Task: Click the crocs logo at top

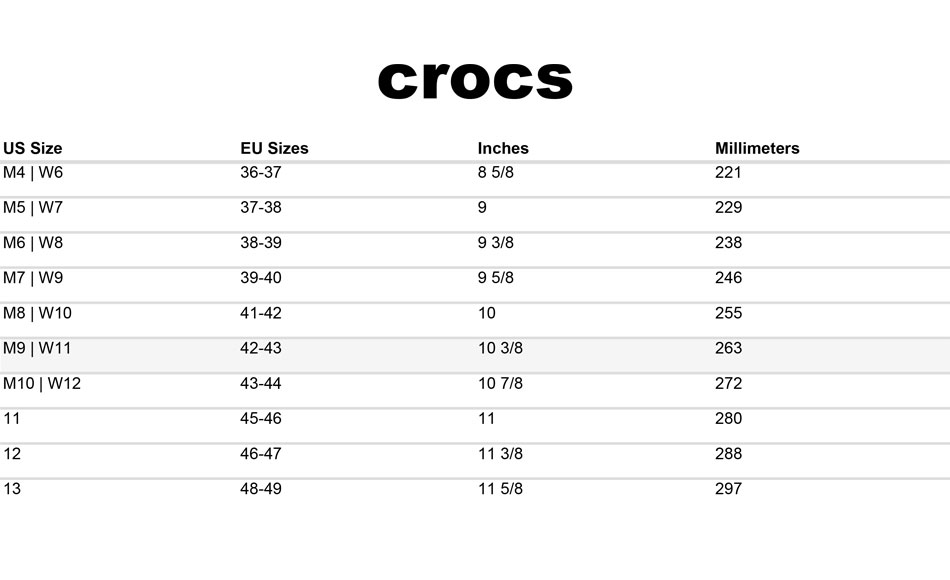Action: tap(475, 80)
